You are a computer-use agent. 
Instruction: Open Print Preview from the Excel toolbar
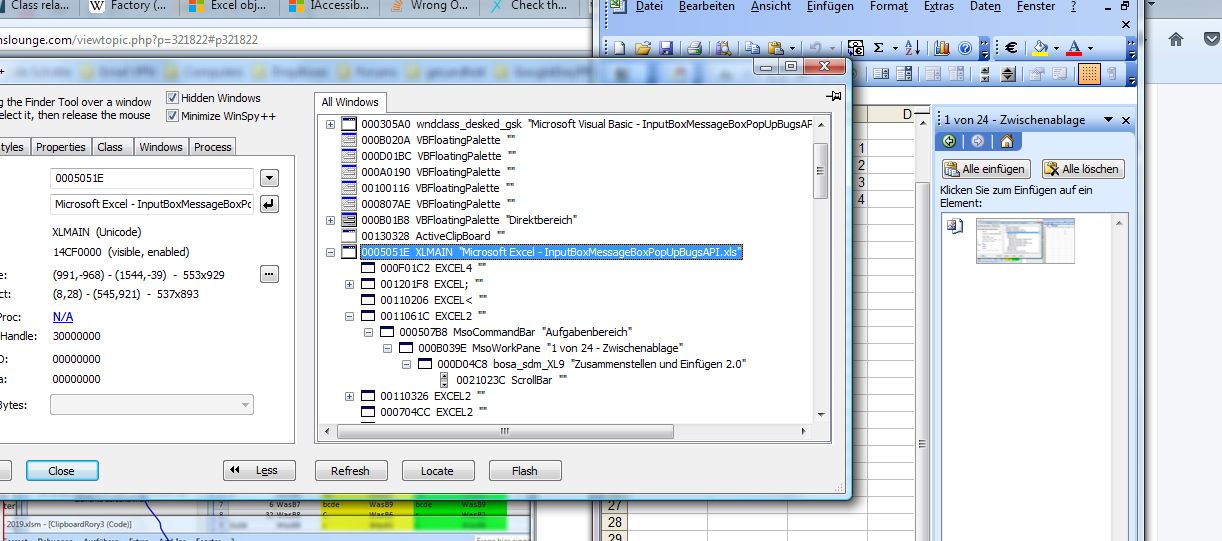tap(722, 48)
